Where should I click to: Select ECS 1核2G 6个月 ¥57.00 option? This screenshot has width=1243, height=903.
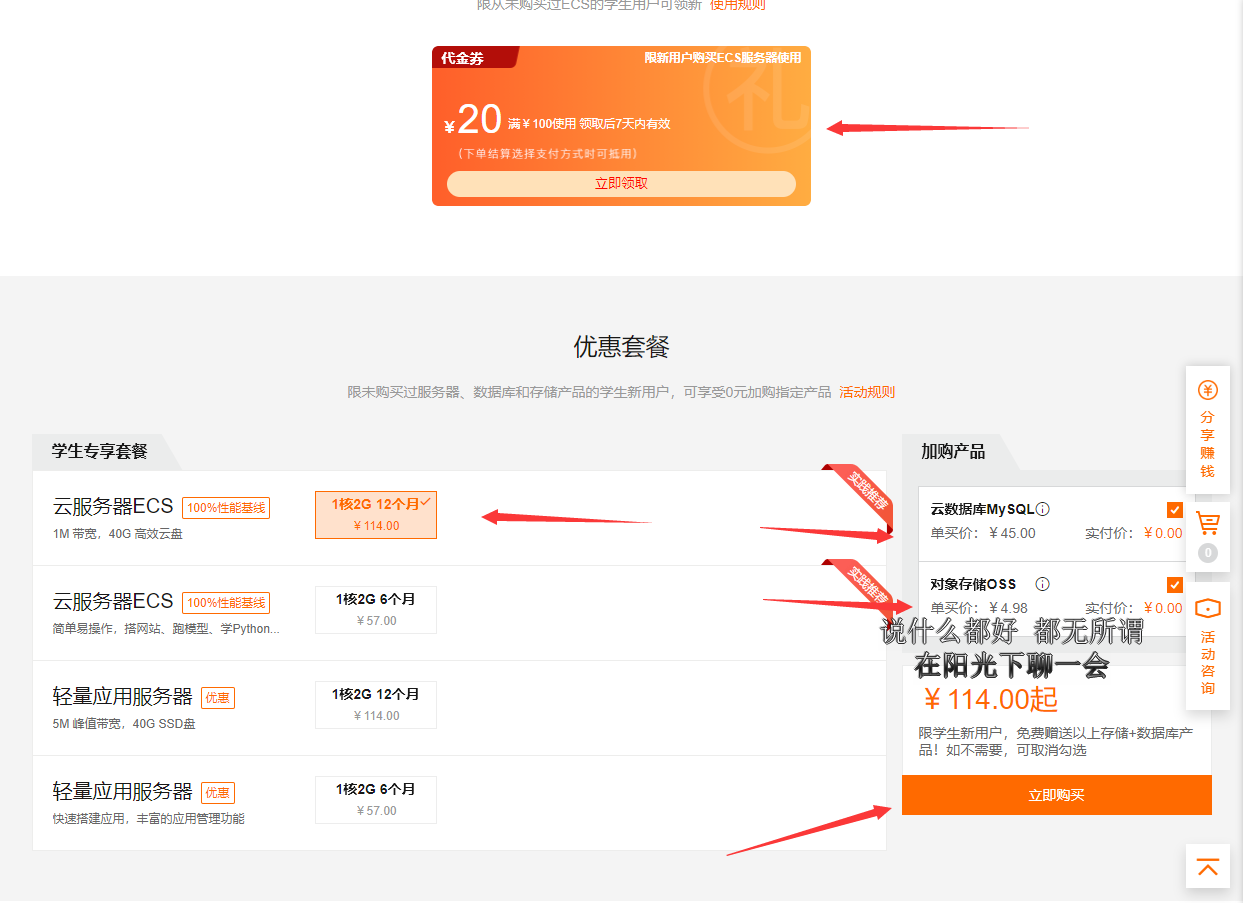(x=376, y=610)
